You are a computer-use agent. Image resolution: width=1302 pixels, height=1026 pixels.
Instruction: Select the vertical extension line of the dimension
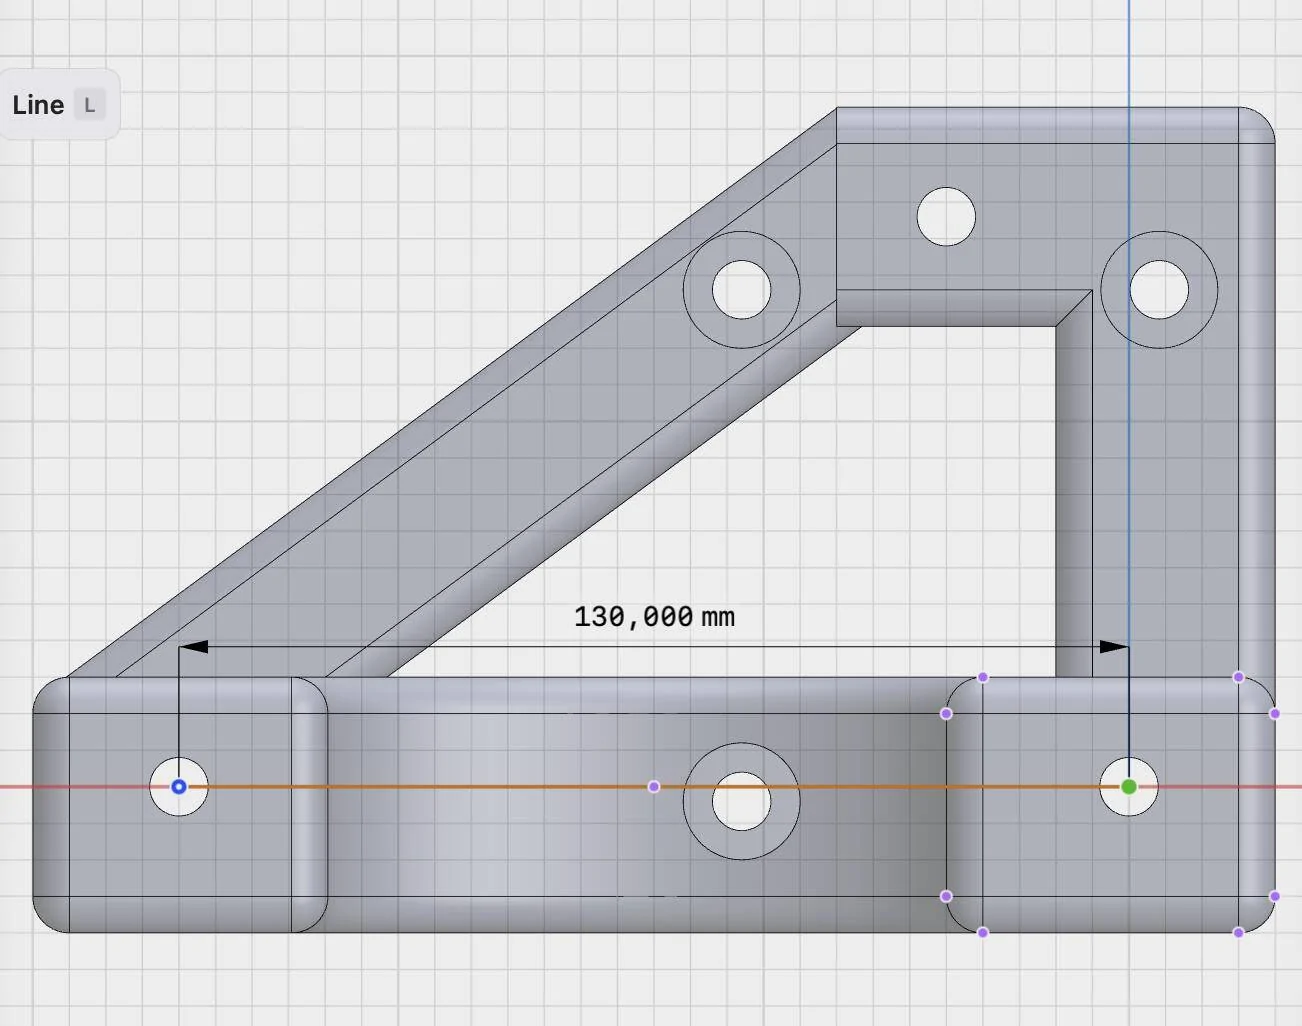tap(180, 710)
